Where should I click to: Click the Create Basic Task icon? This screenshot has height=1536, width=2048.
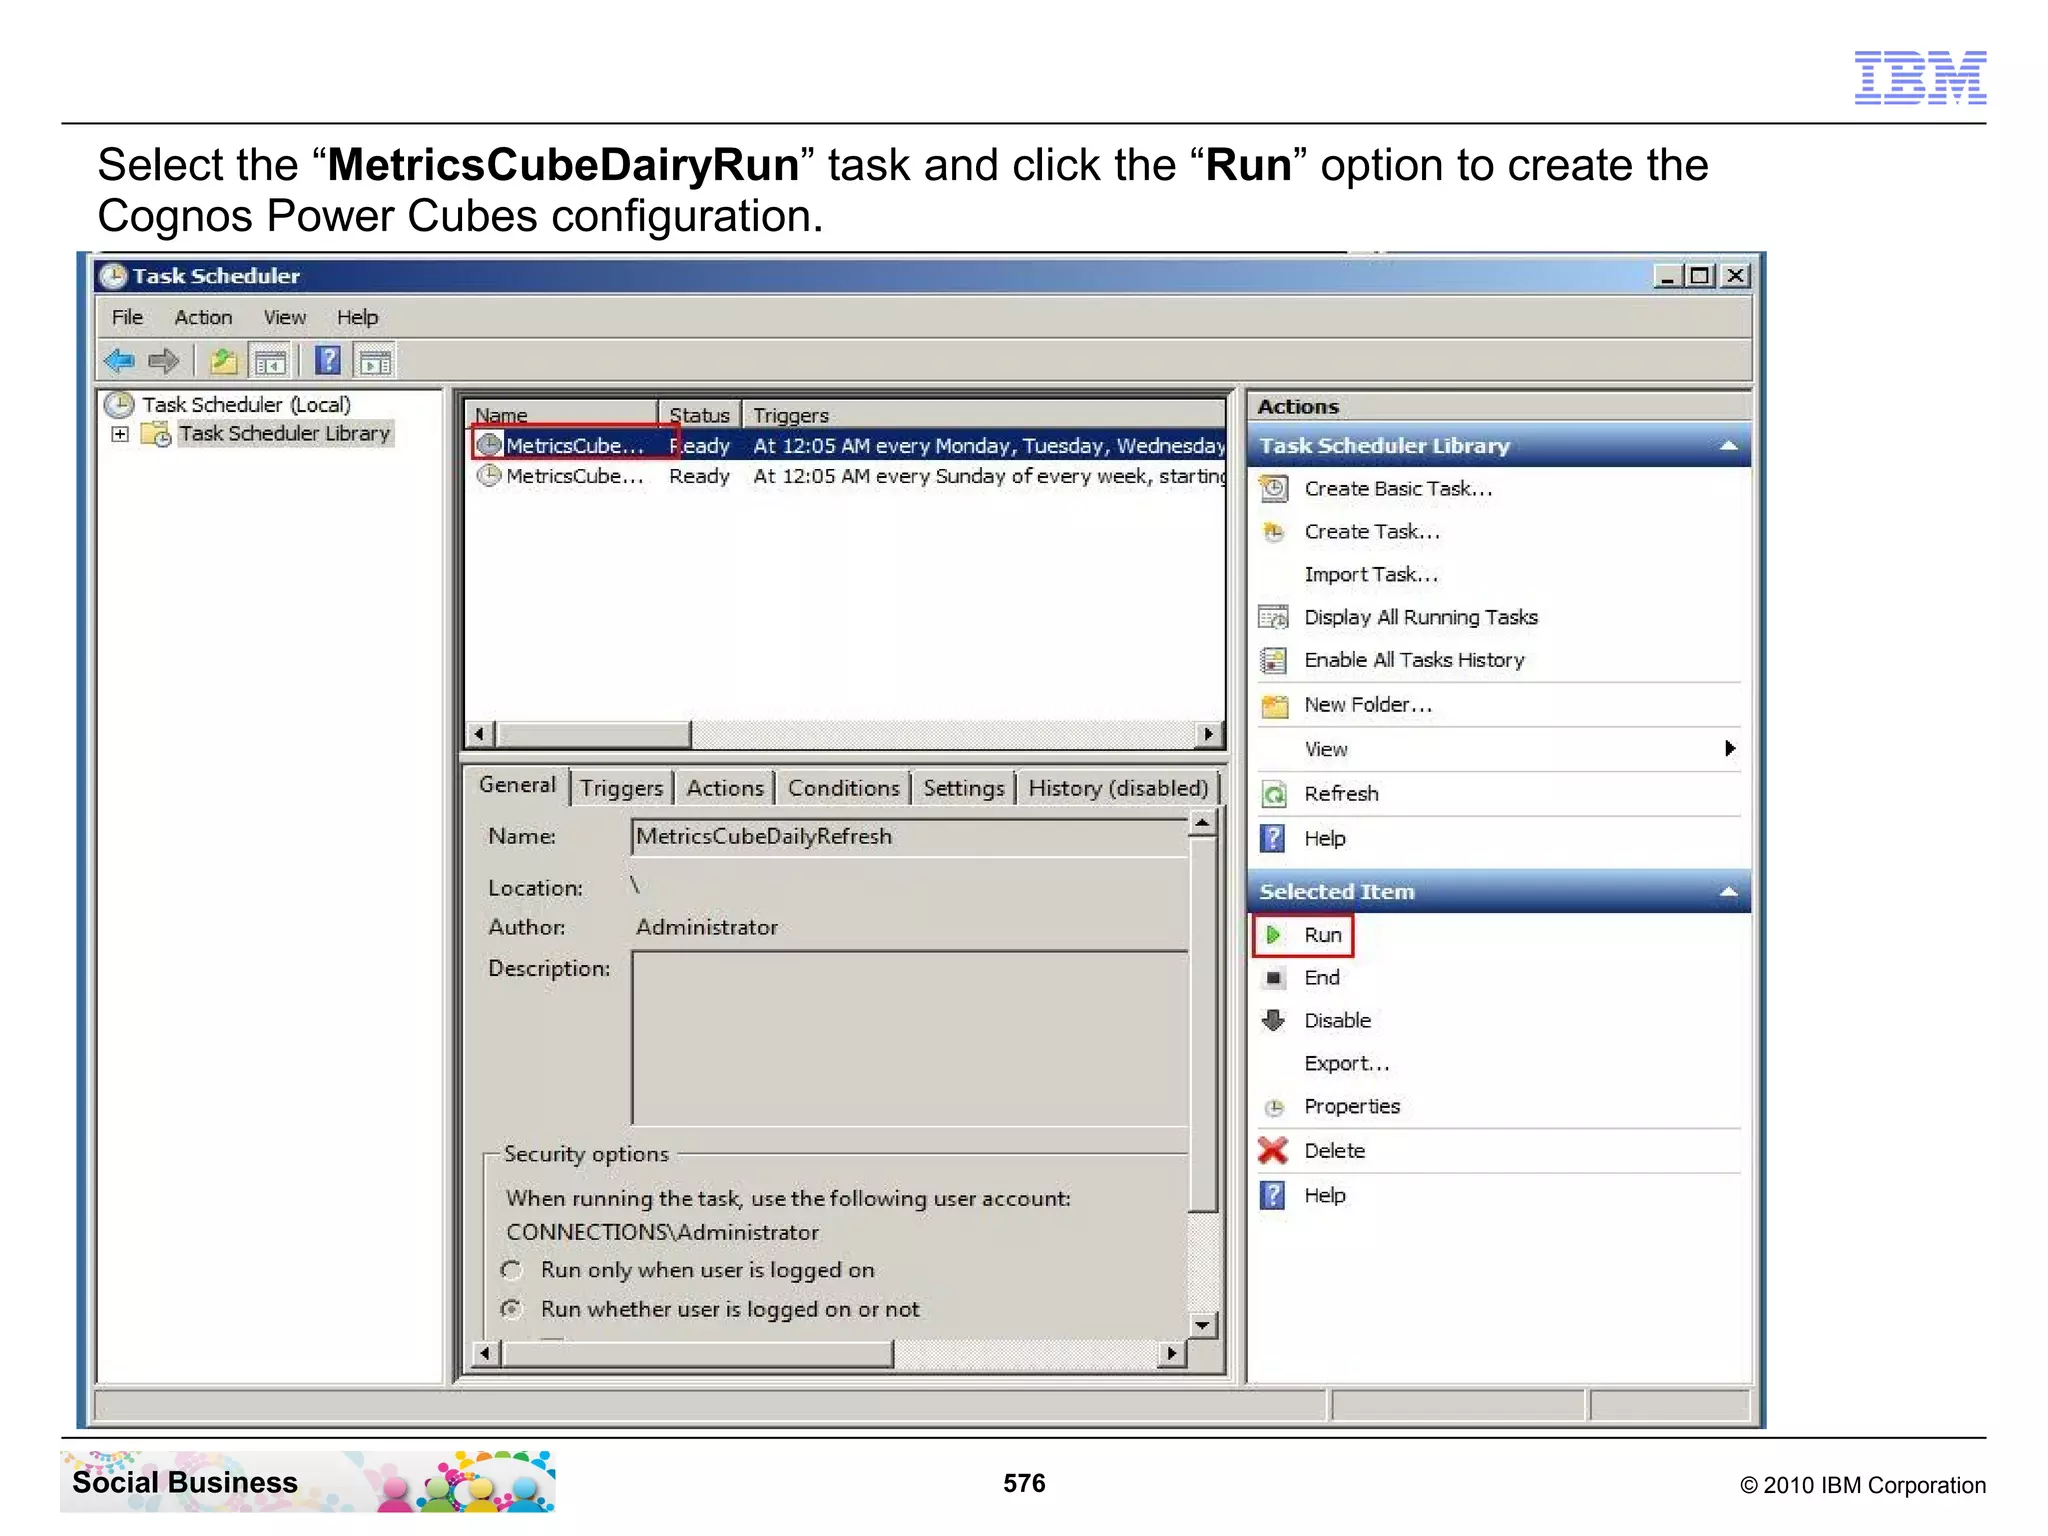tap(1274, 489)
